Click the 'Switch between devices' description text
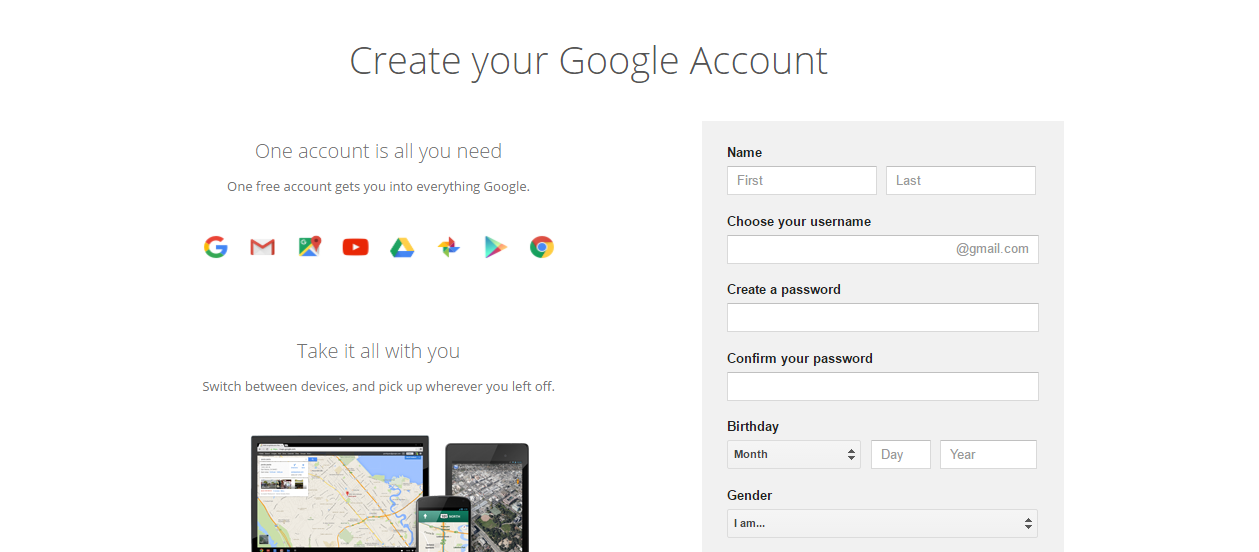This screenshot has height=552, width=1259. tap(378, 386)
